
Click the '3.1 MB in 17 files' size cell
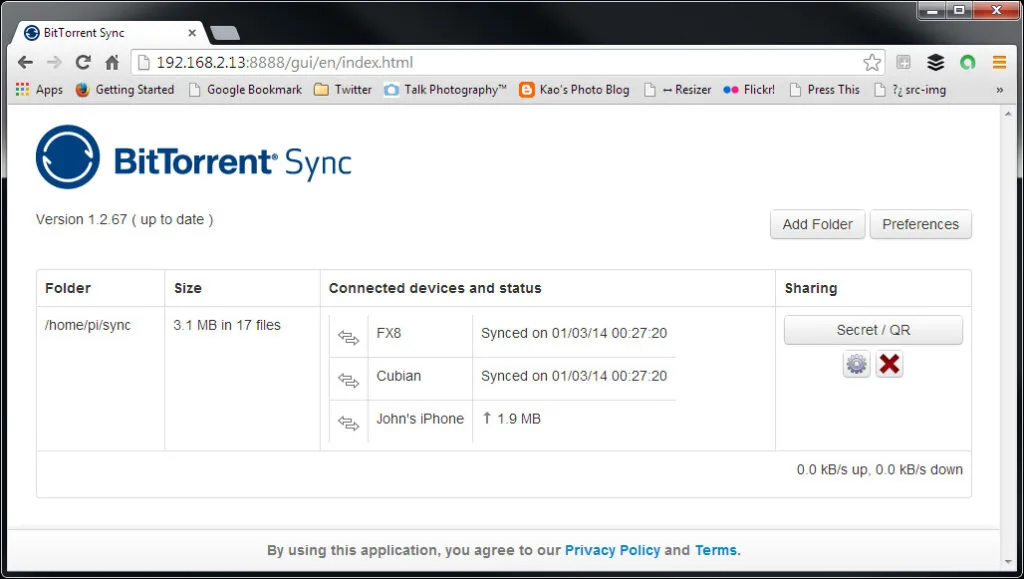[227, 325]
